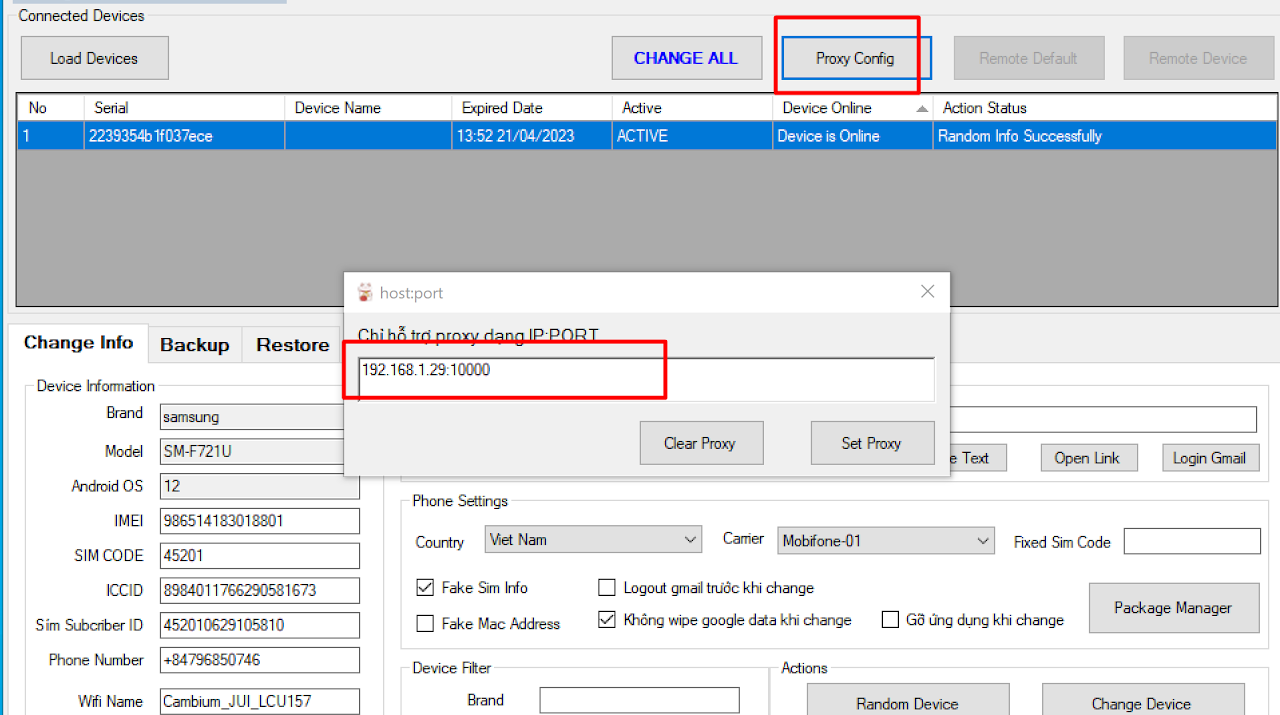This screenshot has height=715, width=1280.
Task: Open the Package Manager
Action: (1173, 608)
